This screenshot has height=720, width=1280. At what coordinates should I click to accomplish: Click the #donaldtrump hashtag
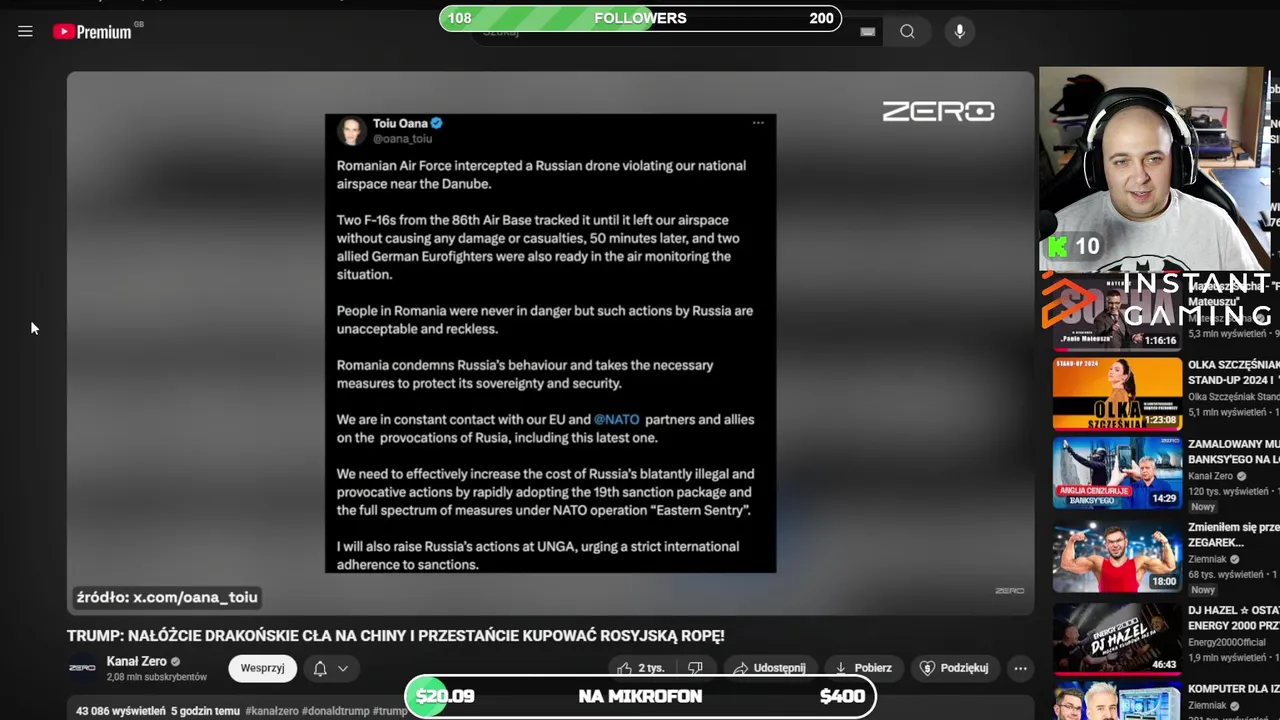[x=335, y=711]
